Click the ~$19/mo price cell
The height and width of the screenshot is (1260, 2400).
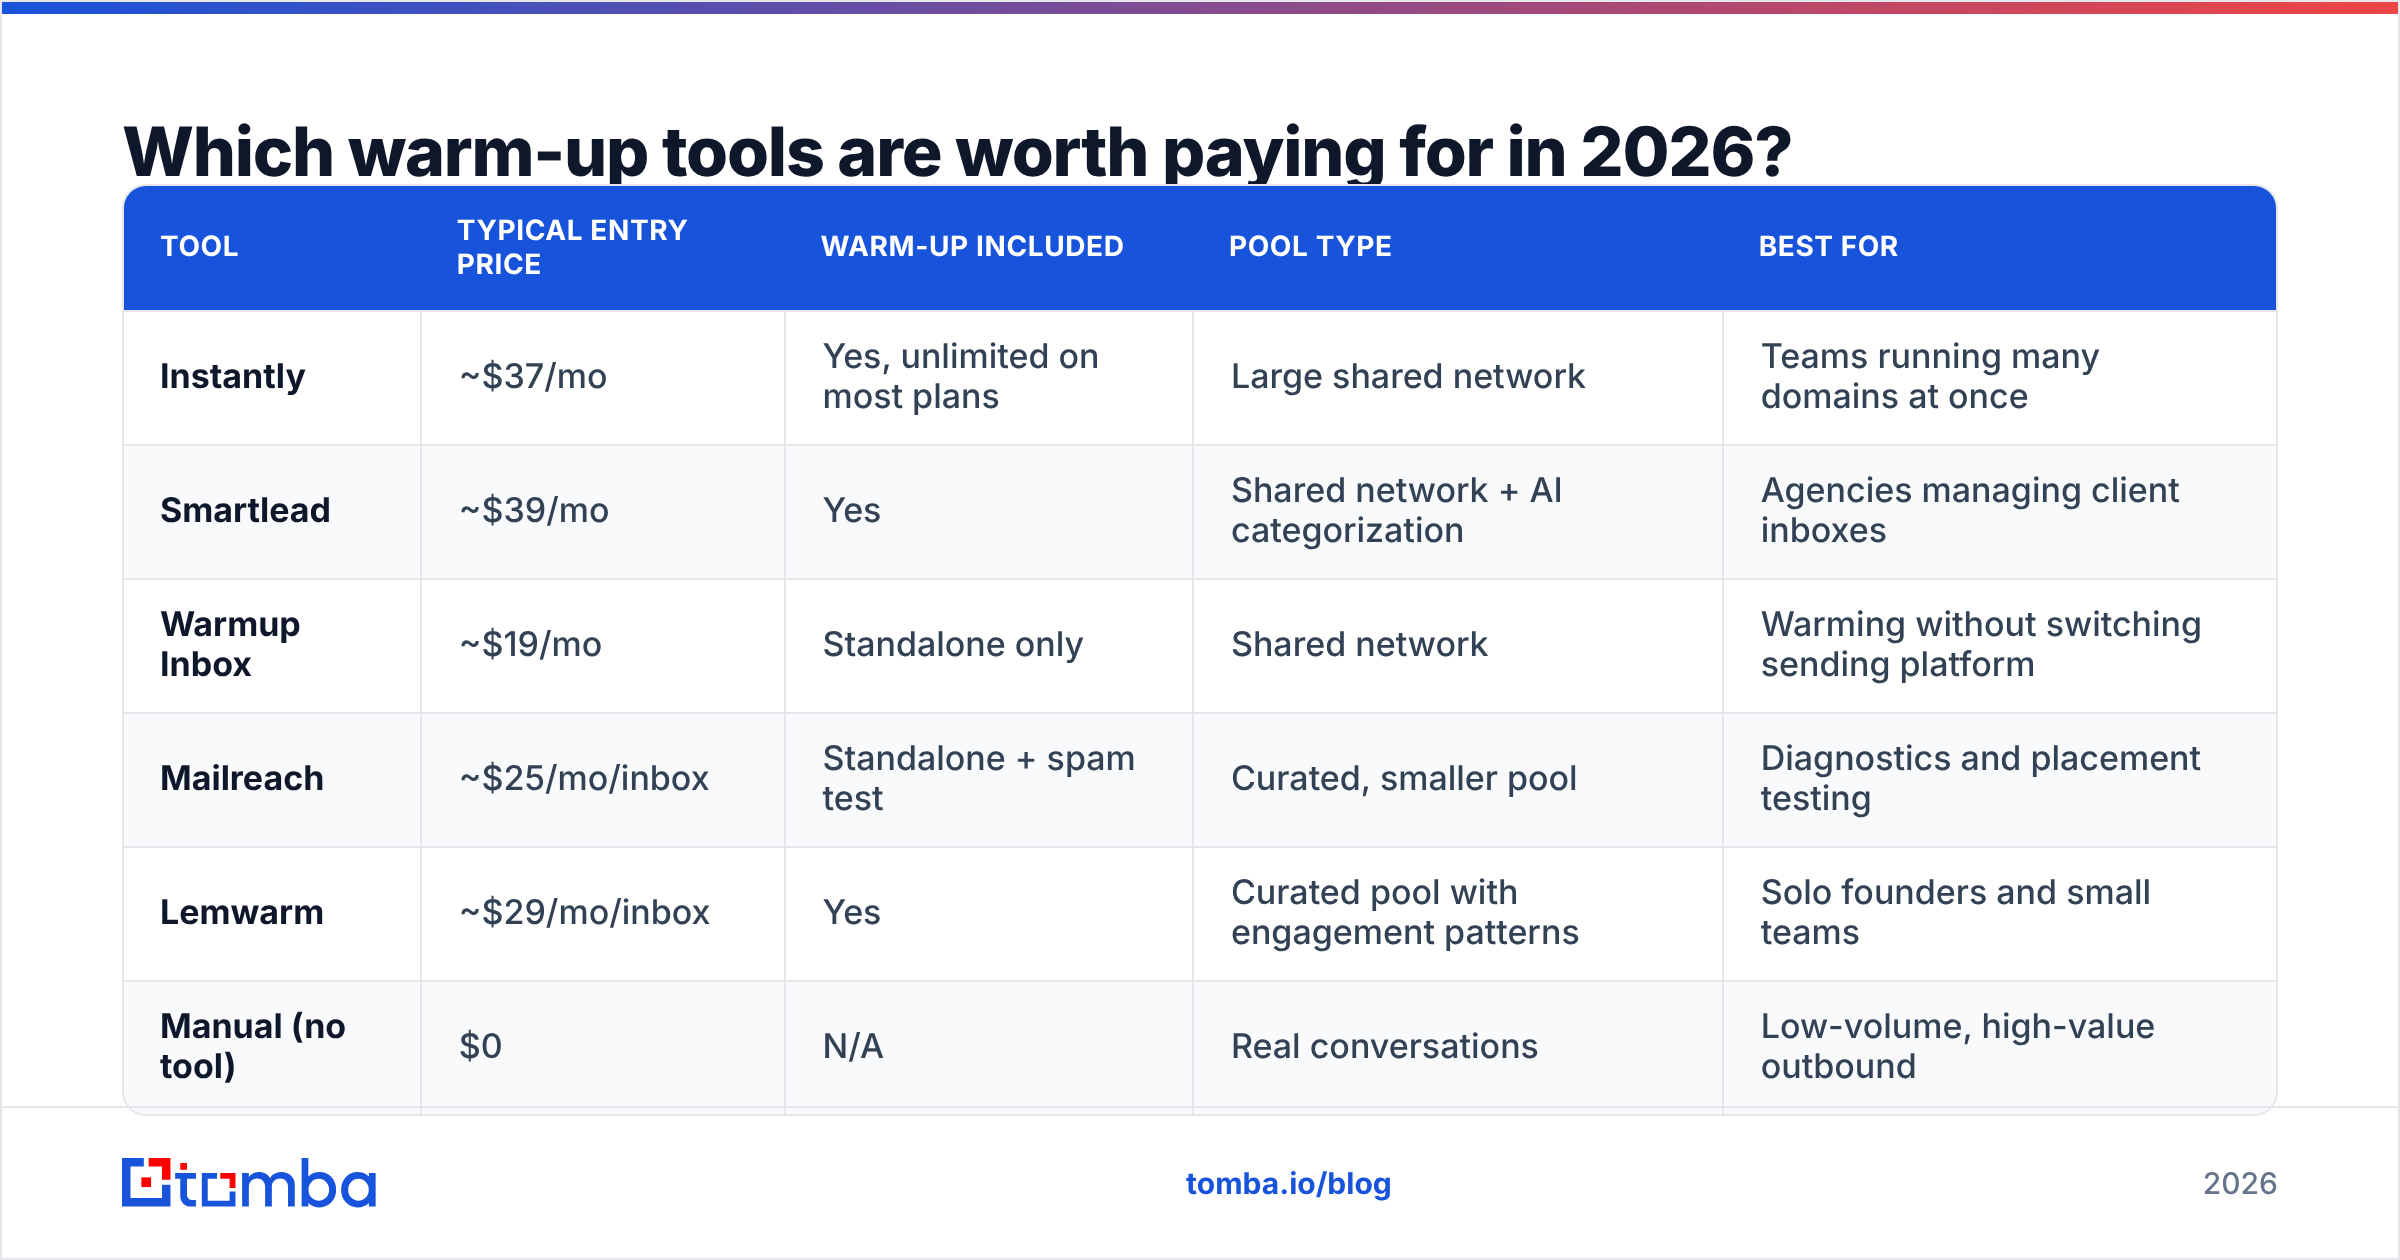pos(603,645)
